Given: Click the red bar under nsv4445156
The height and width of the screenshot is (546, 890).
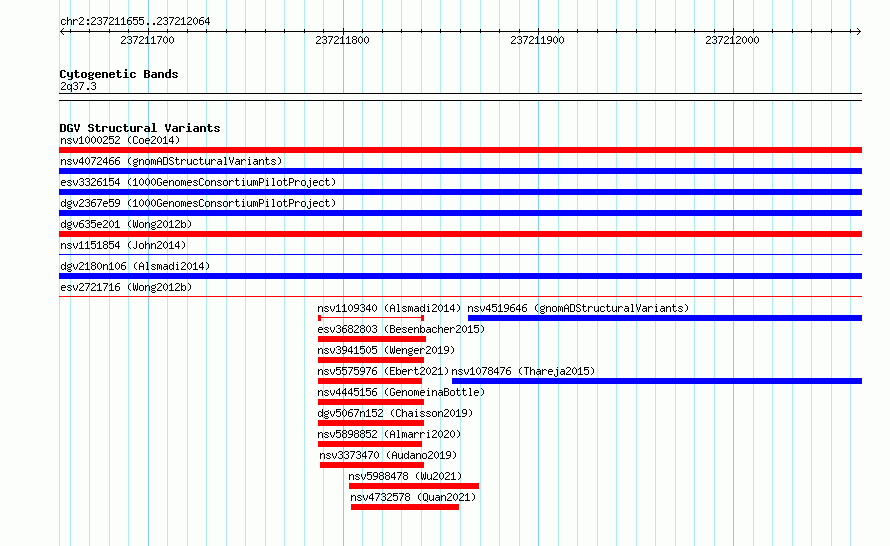Looking at the screenshot, I should click(x=371, y=402).
